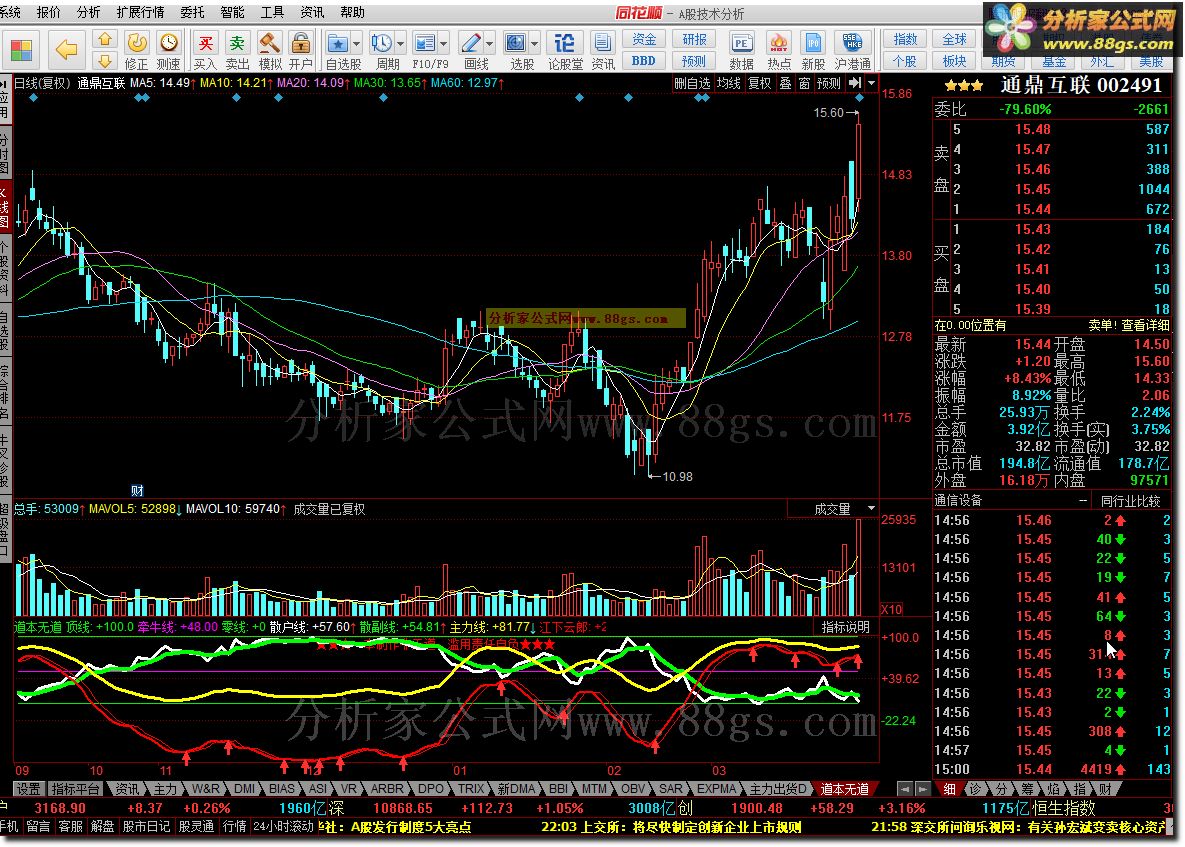Image resolution: width=1185 pixels, height=847 pixels.
Task: Select the 主力出货D indicator tab
Action: click(778, 789)
